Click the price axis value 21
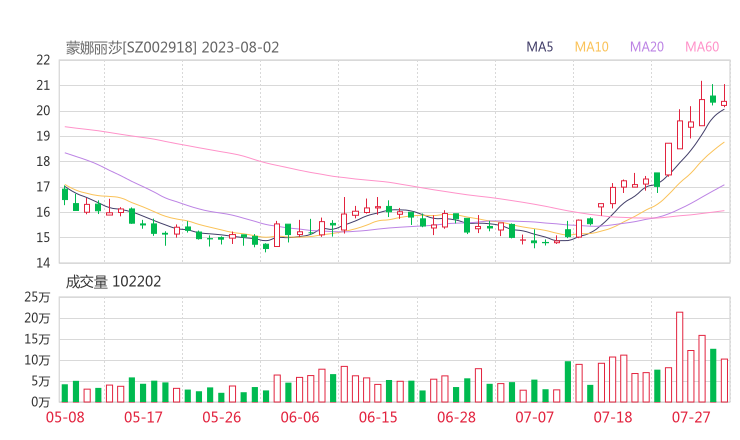Screen dimensions: 740x440 pyautogui.click(x=43, y=85)
